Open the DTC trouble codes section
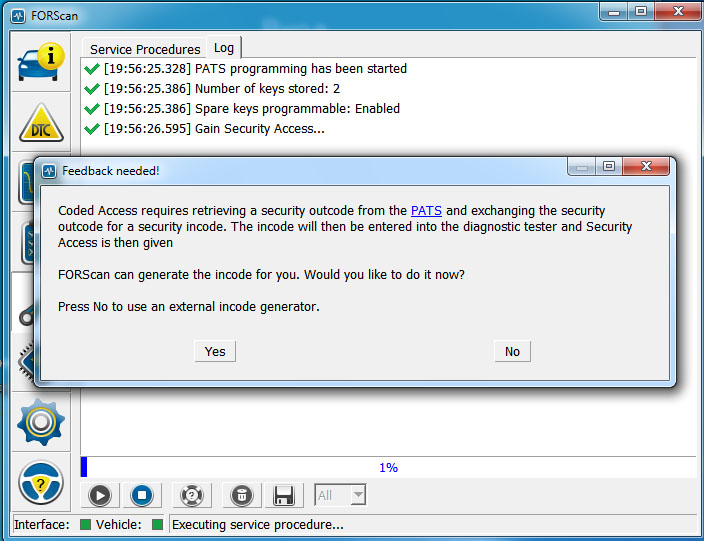The width and height of the screenshot is (704, 541). [41, 124]
